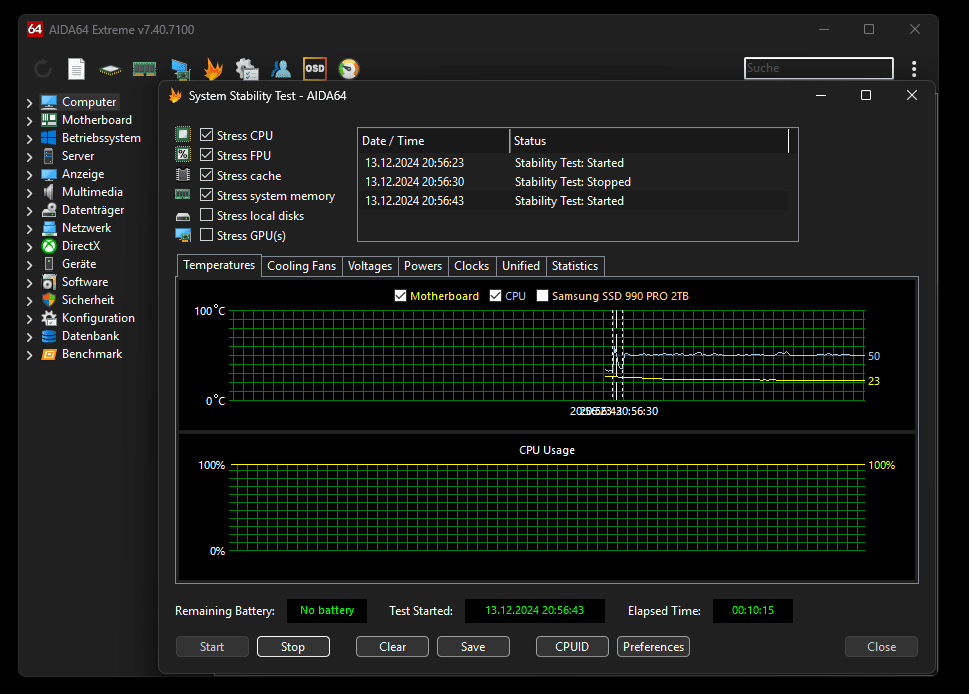Expand the Computer tree node
The image size is (969, 694).
29,103
